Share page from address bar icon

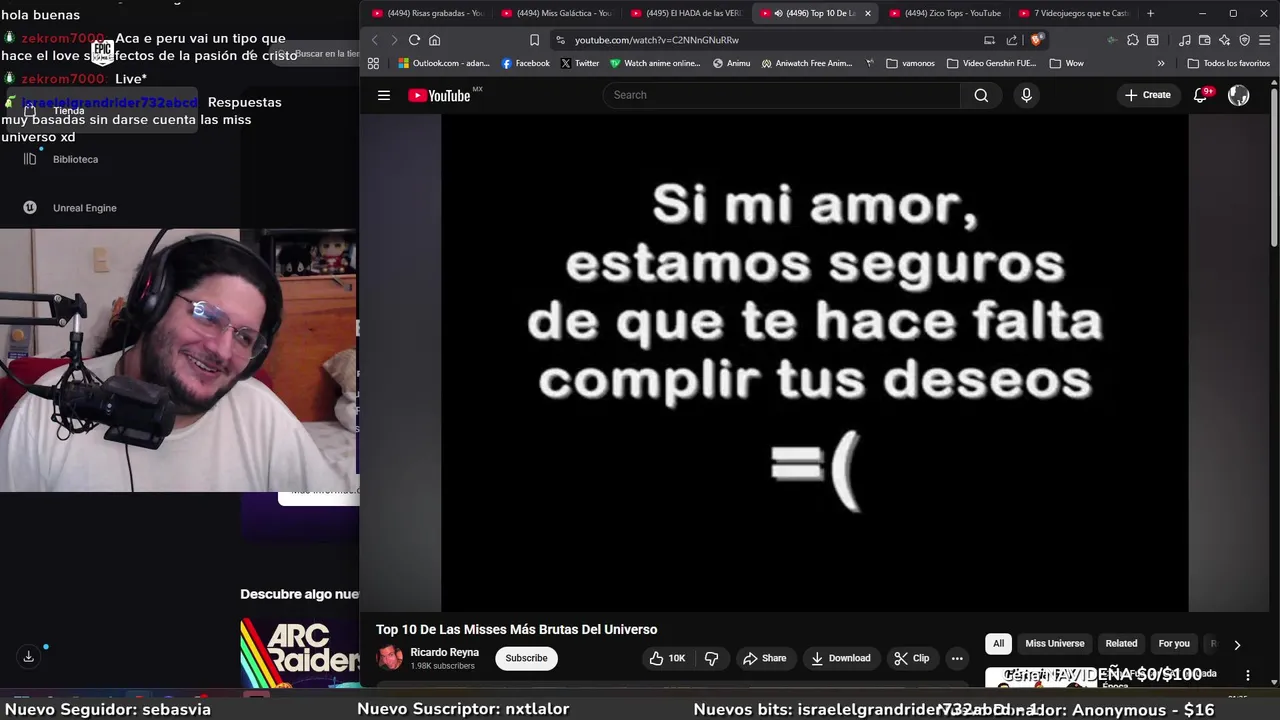point(1012,40)
